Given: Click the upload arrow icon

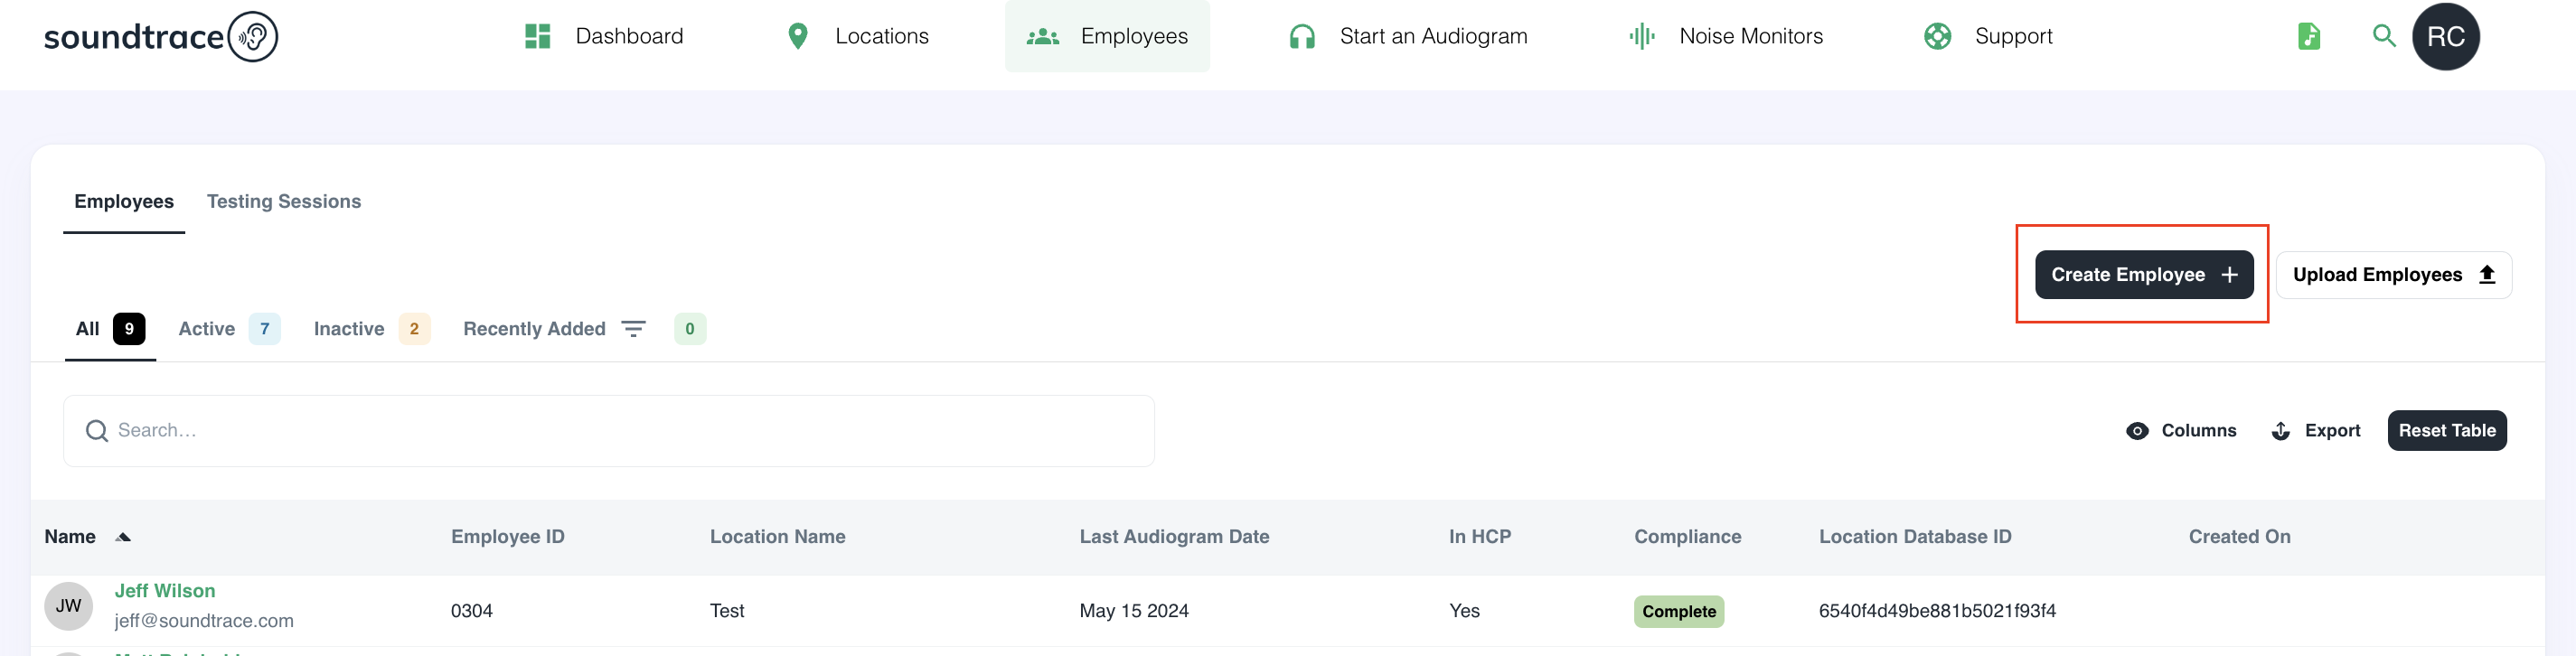Looking at the screenshot, I should (x=2487, y=275).
